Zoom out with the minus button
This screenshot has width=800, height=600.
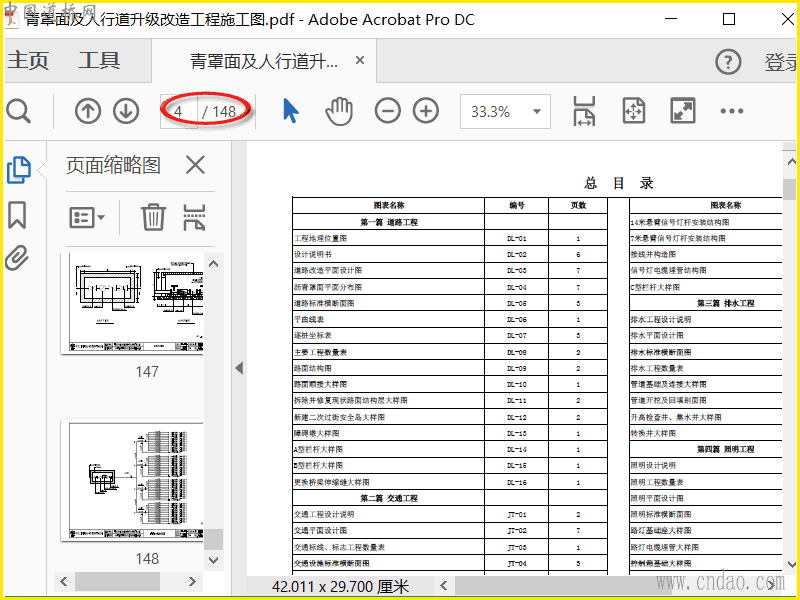tap(387, 111)
